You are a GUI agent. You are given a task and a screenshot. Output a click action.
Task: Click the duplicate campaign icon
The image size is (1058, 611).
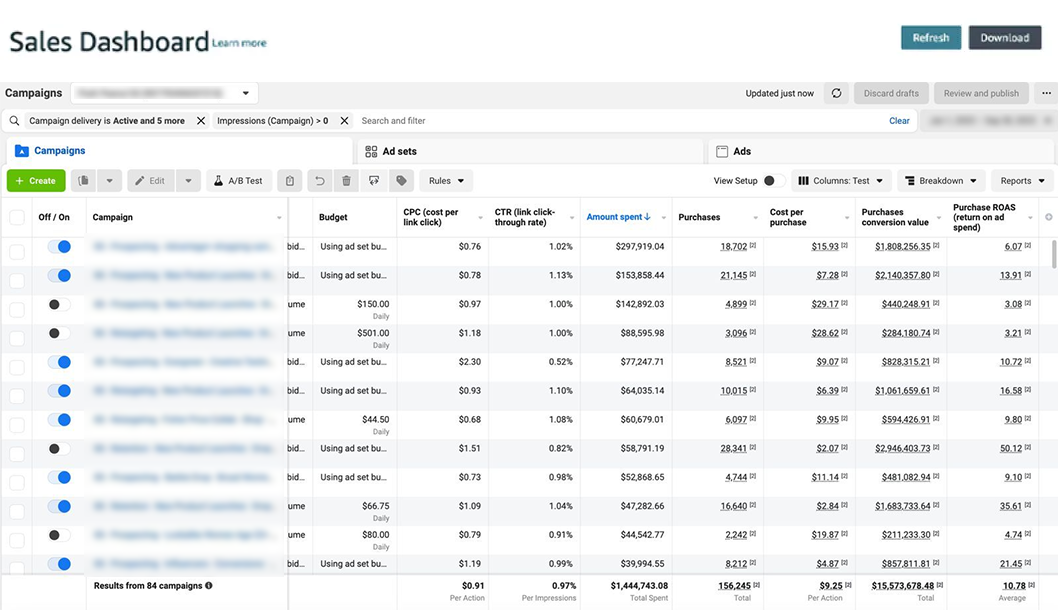coord(84,181)
